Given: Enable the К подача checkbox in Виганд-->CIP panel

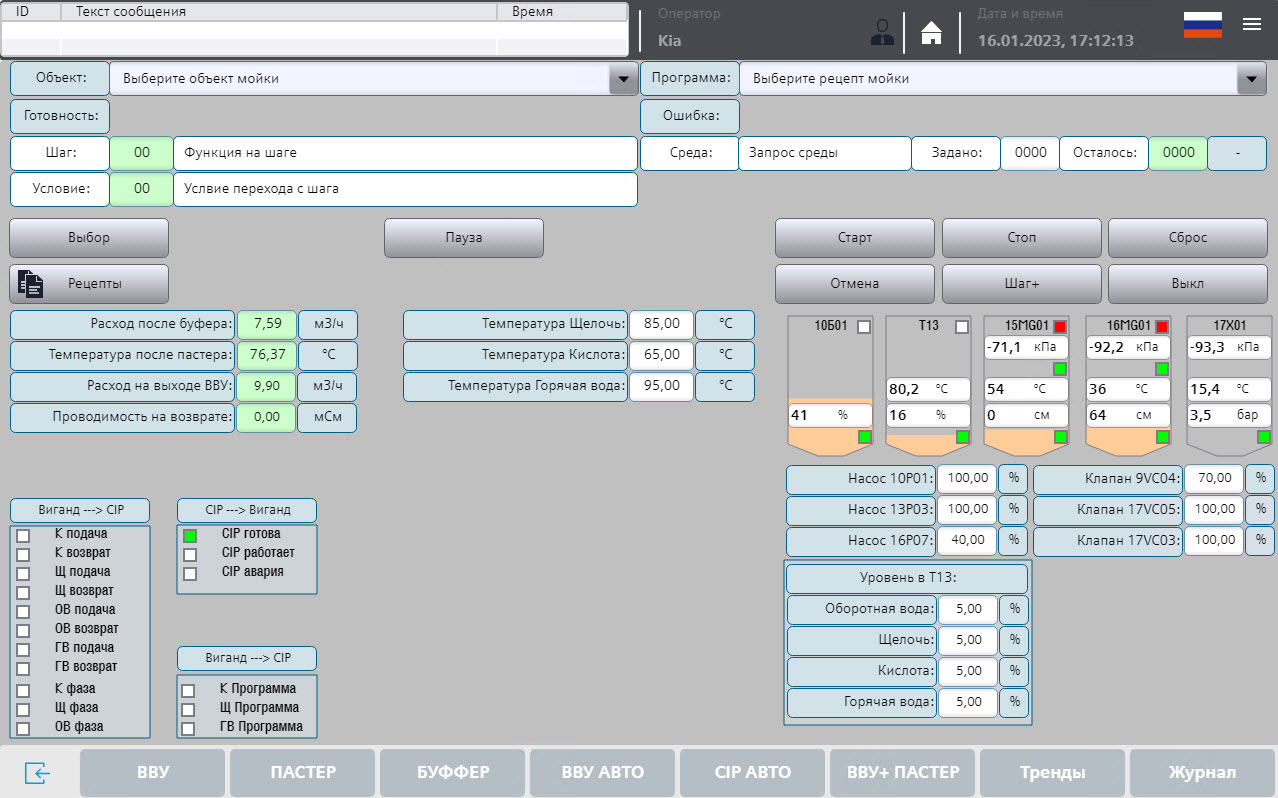Looking at the screenshot, I should click(24, 533).
